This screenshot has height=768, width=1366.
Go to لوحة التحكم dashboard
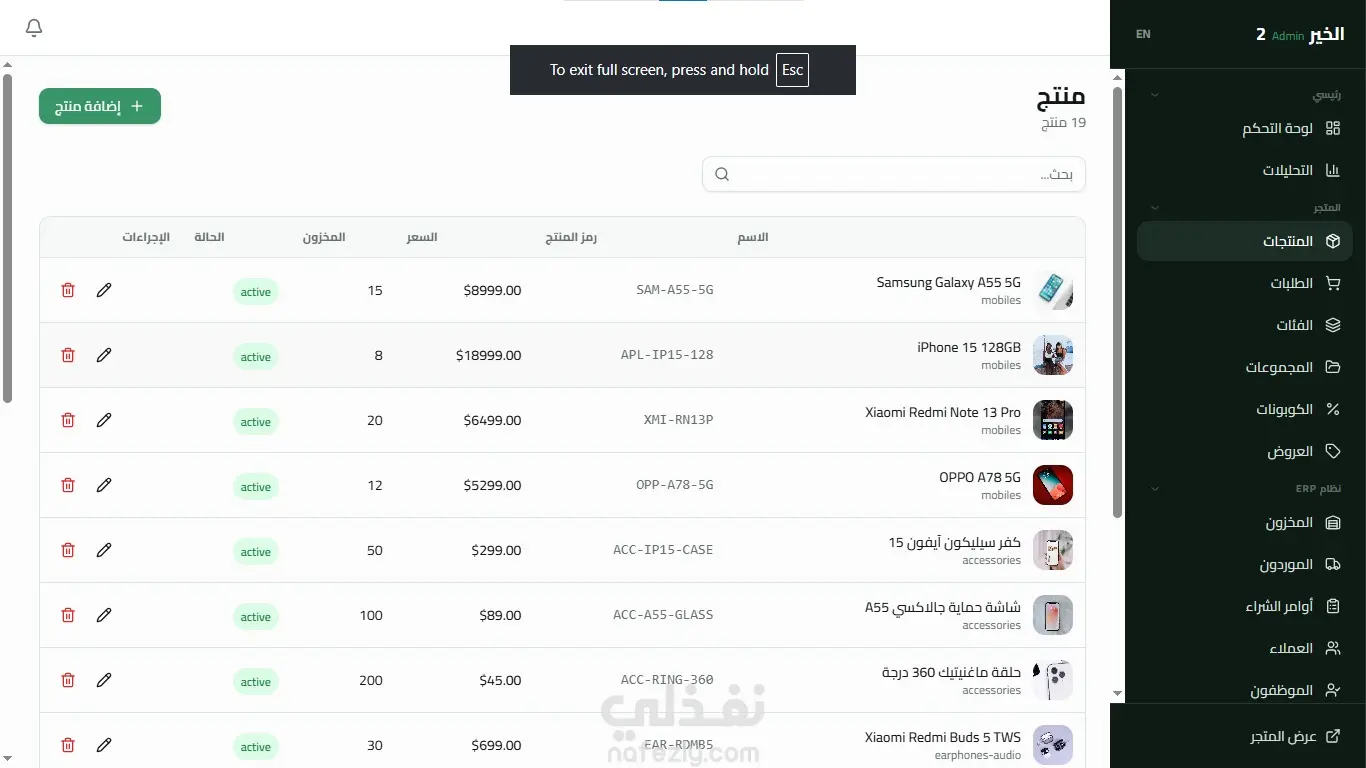point(1245,128)
